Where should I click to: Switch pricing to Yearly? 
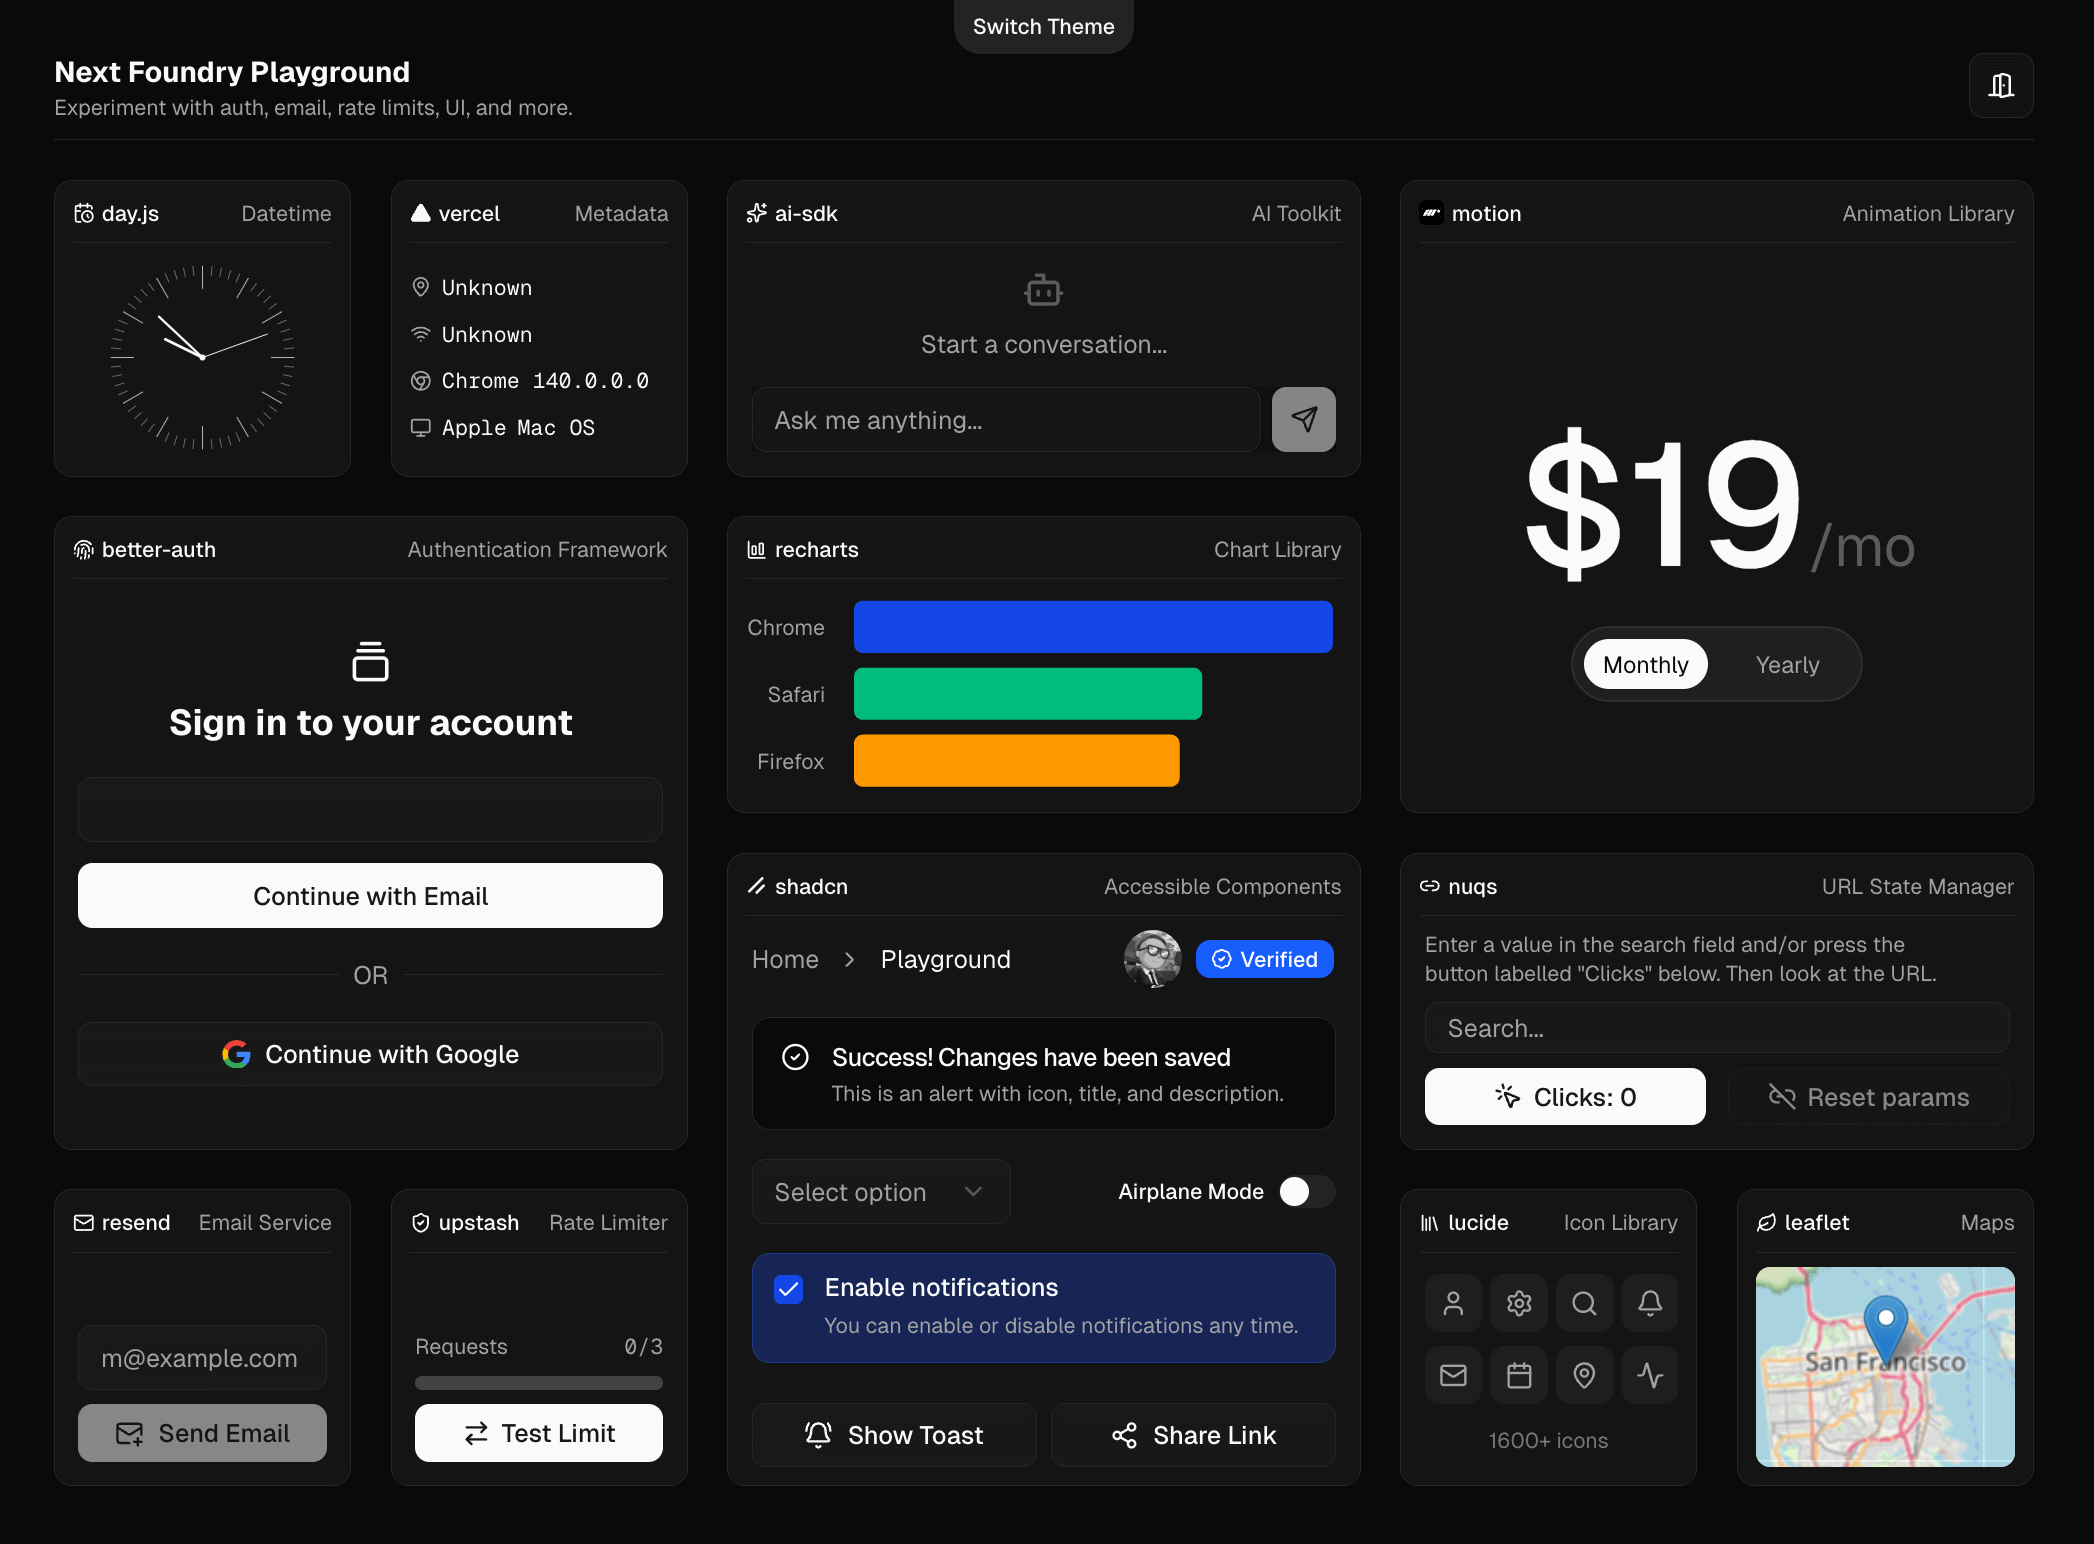click(x=1787, y=665)
